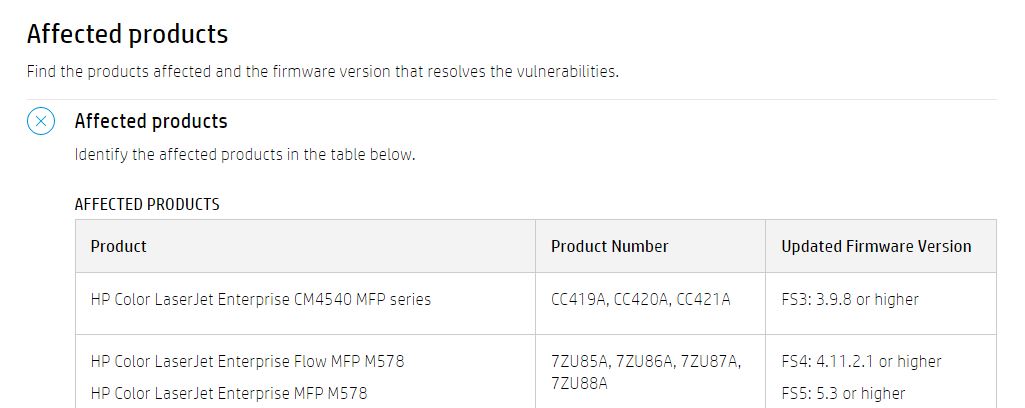Click the Product column header
This screenshot has height=408, width=1025.
(x=119, y=246)
